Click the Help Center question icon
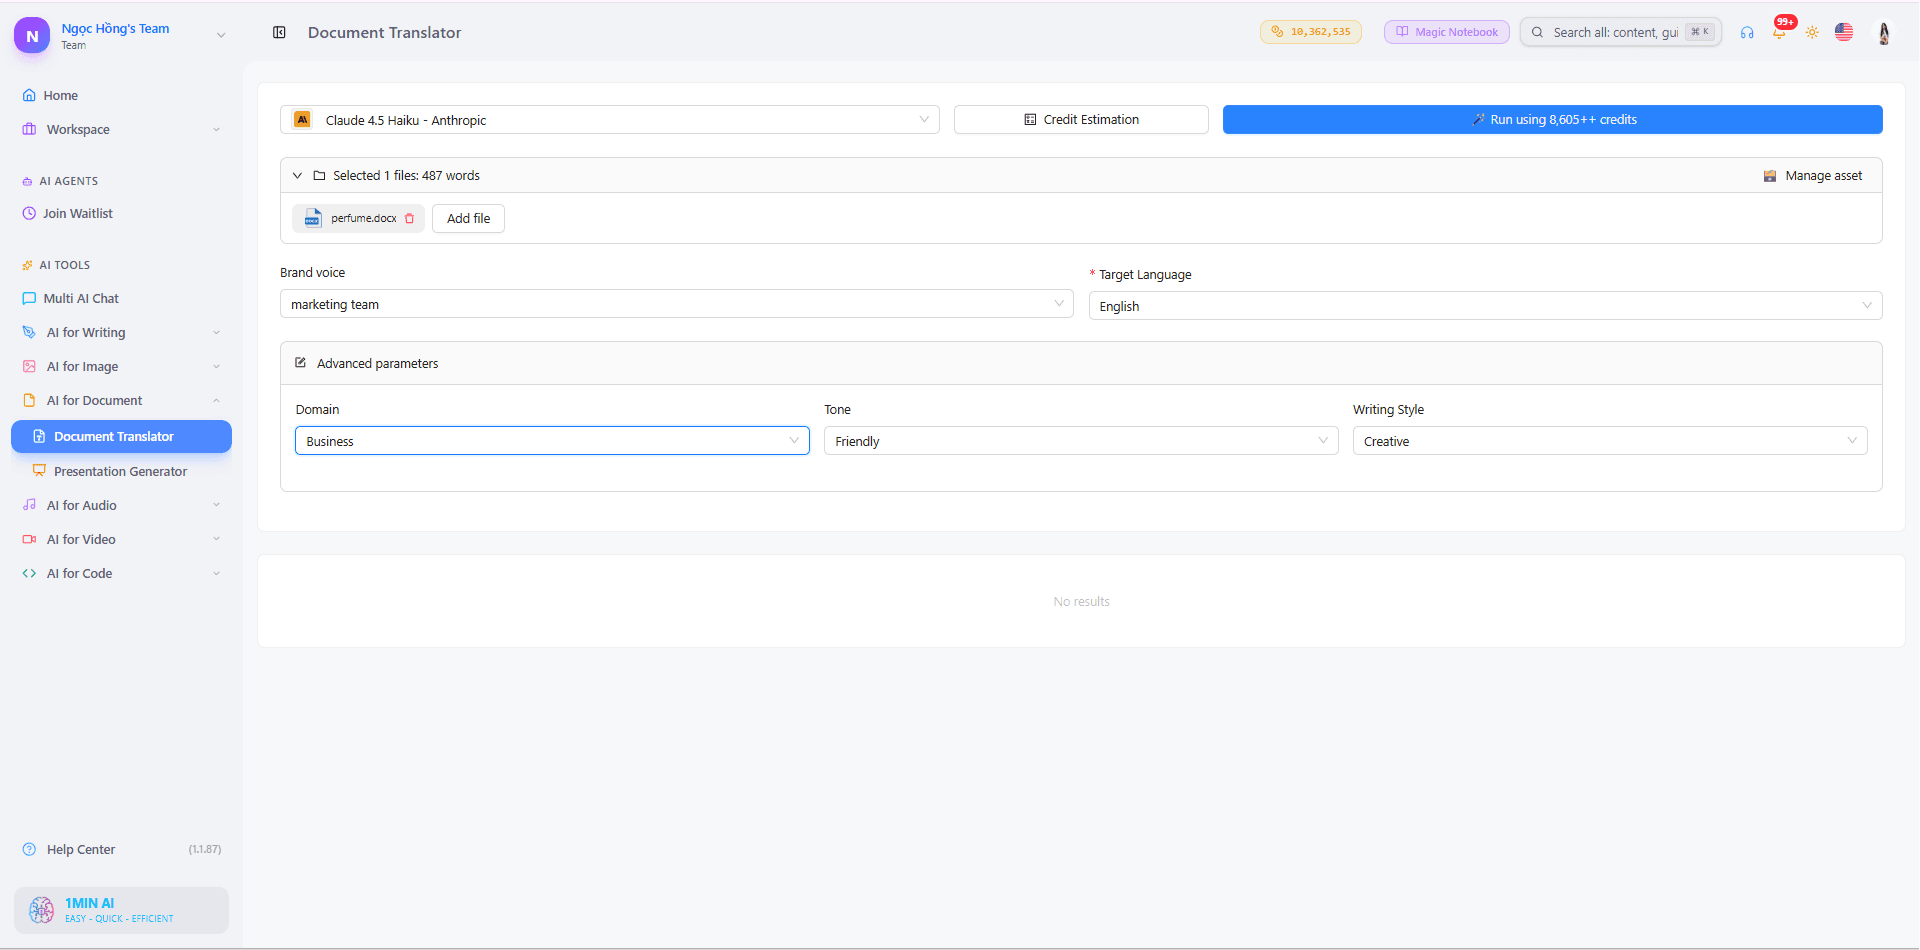The image size is (1920, 950). click(x=29, y=849)
